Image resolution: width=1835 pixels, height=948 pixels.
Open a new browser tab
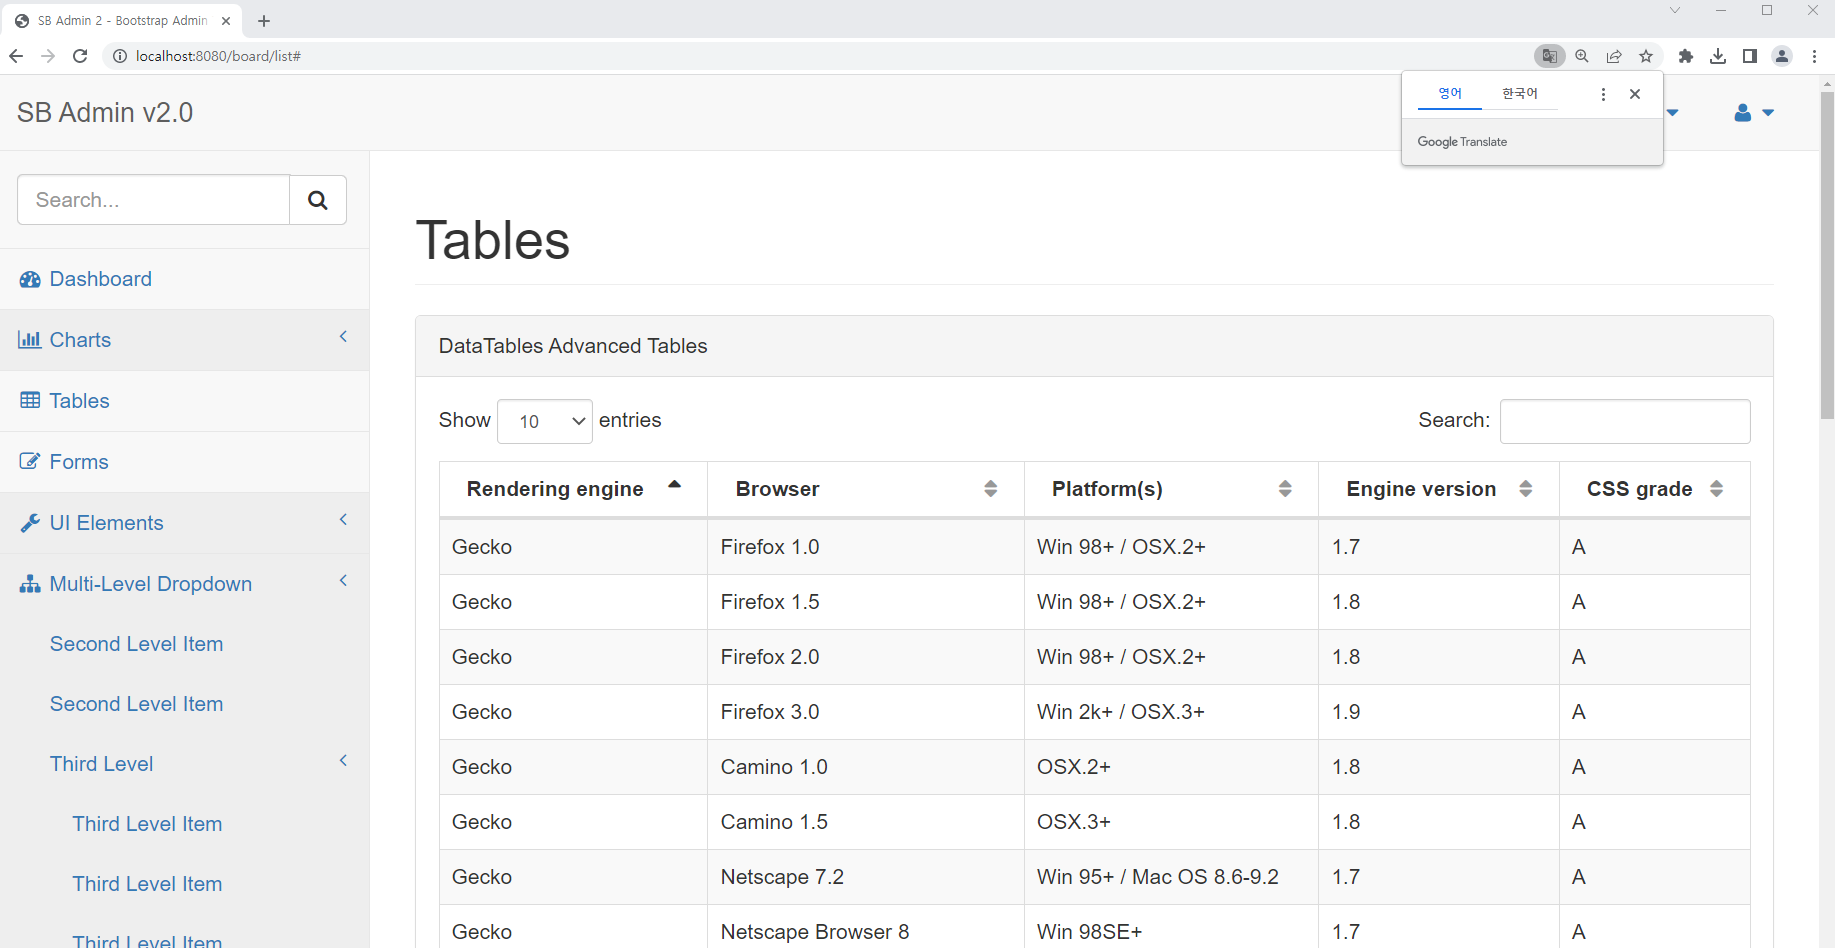(x=264, y=21)
